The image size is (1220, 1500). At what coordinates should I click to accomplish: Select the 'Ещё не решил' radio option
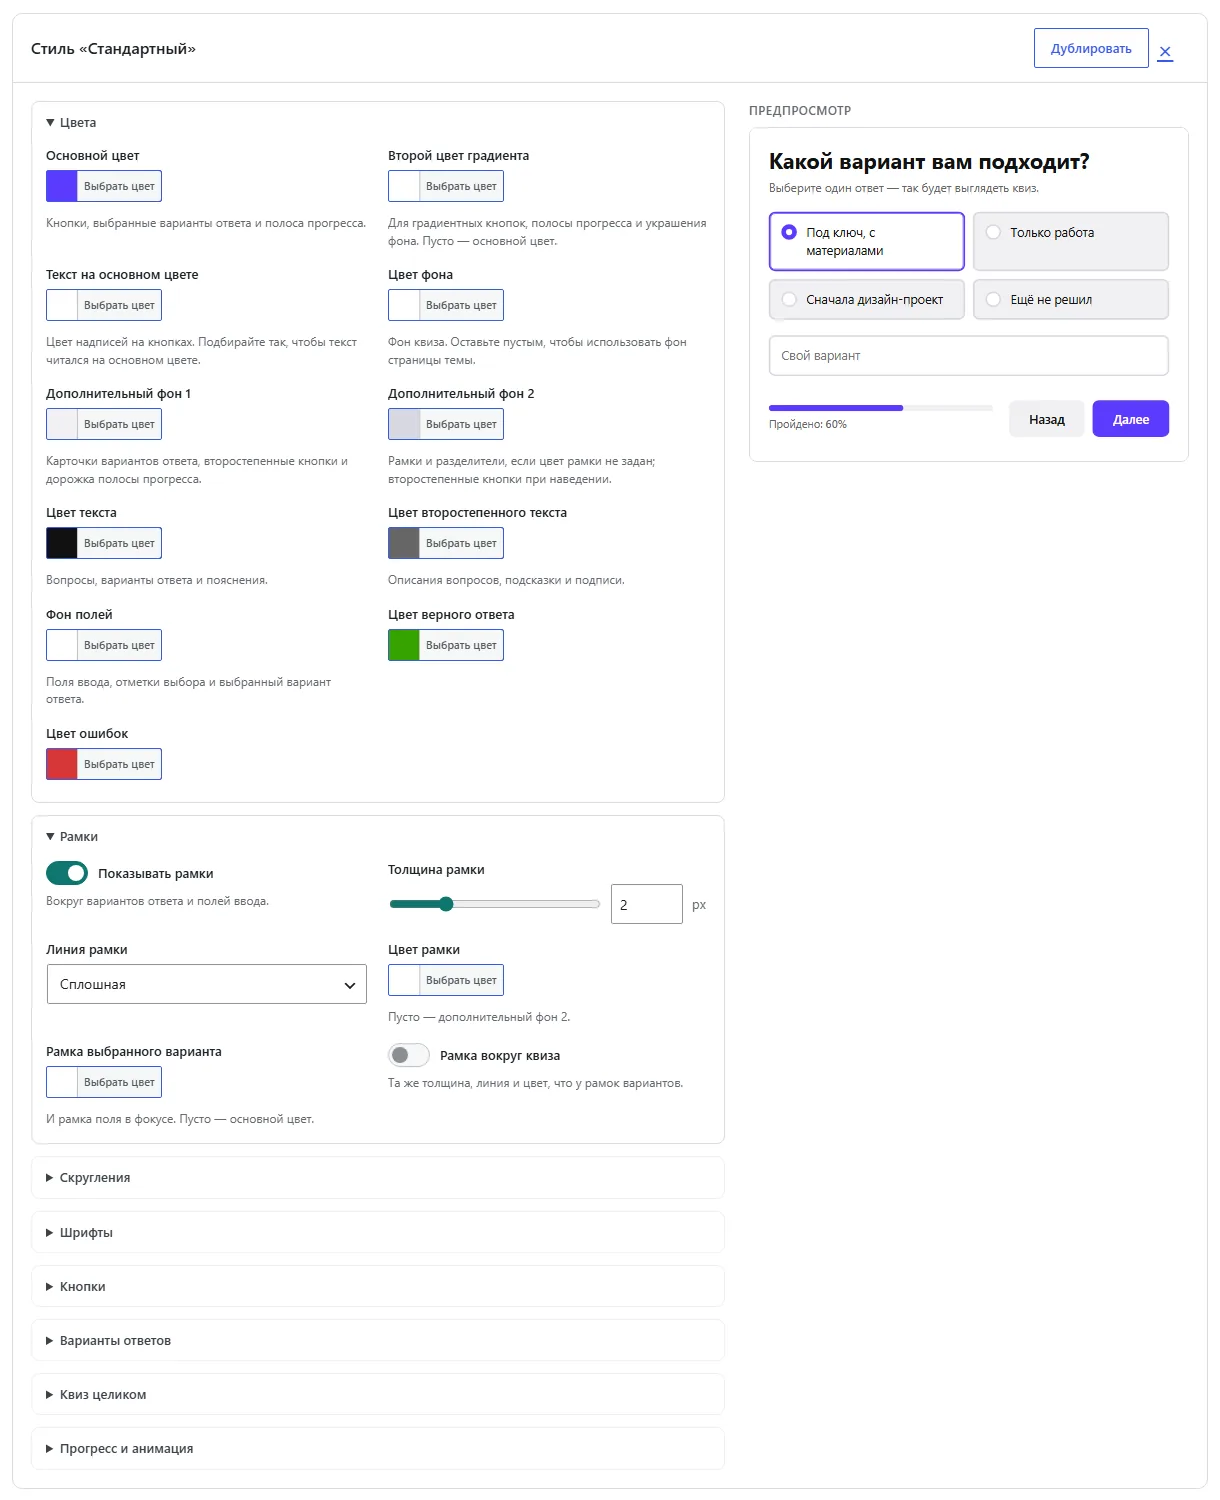click(x=1071, y=299)
